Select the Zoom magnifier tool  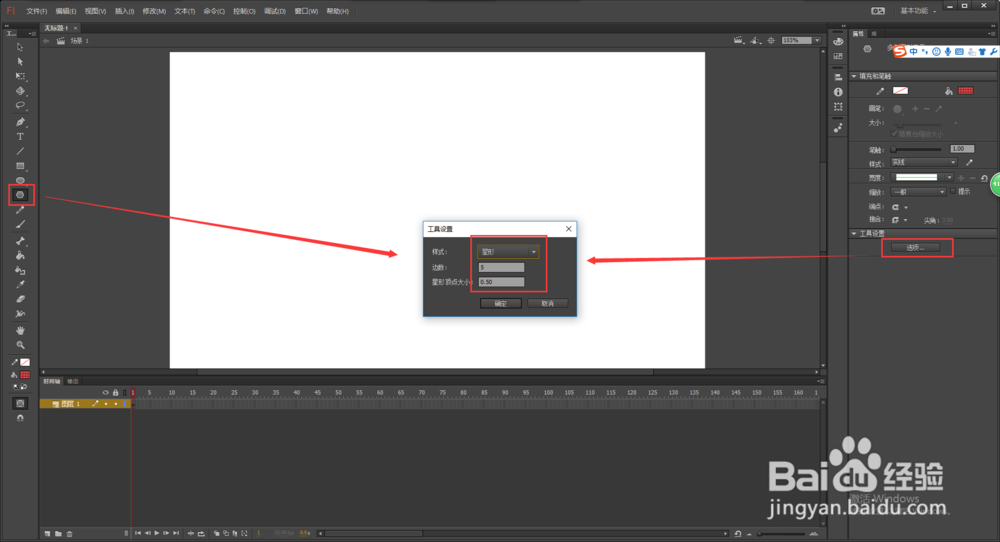click(20, 345)
